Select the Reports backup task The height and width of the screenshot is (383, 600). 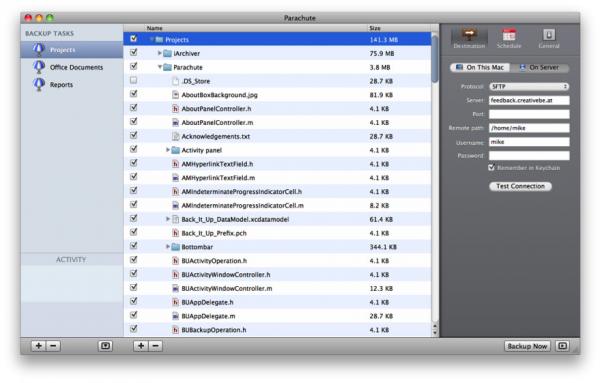pos(72,85)
